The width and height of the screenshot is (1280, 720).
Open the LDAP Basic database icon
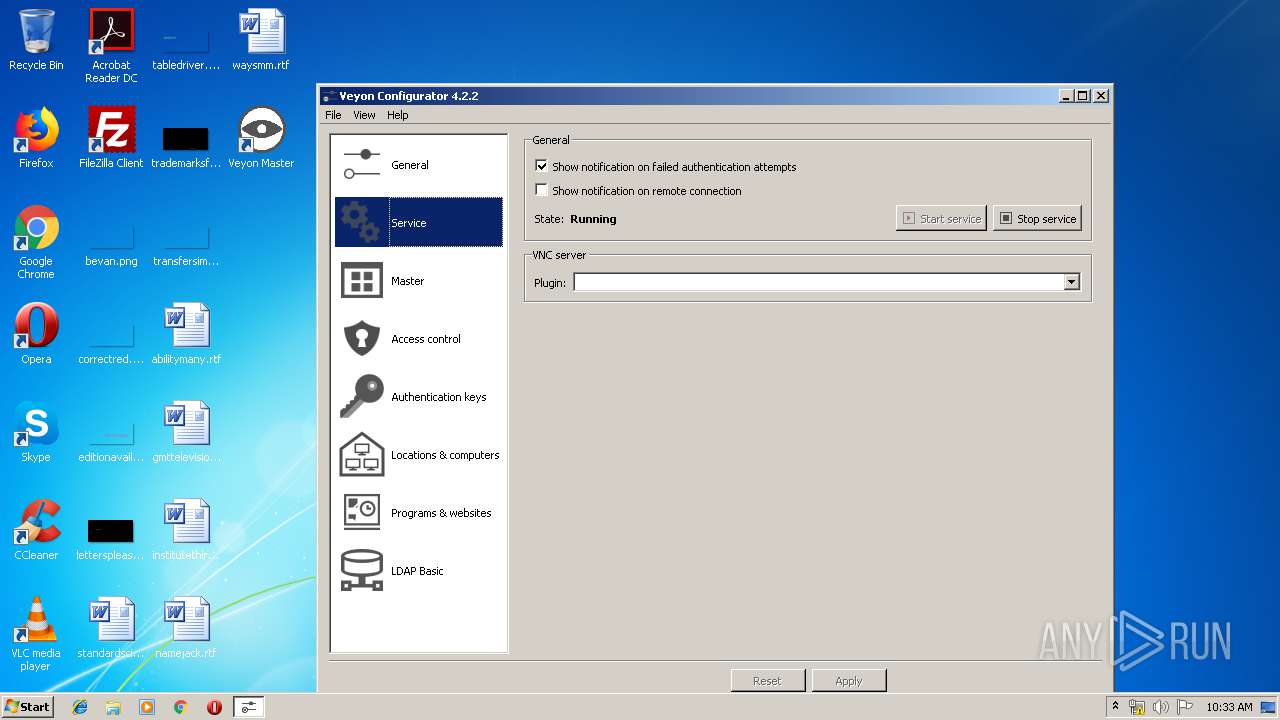362,570
